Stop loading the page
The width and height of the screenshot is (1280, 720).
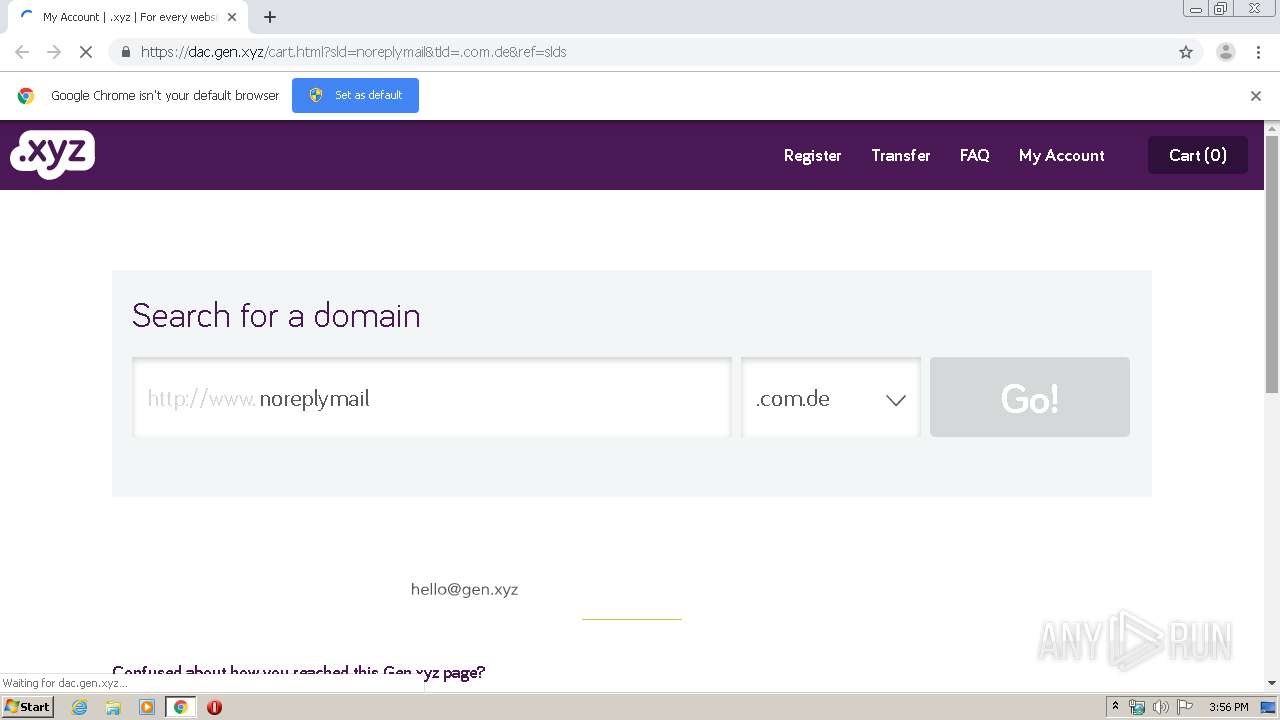[86, 52]
